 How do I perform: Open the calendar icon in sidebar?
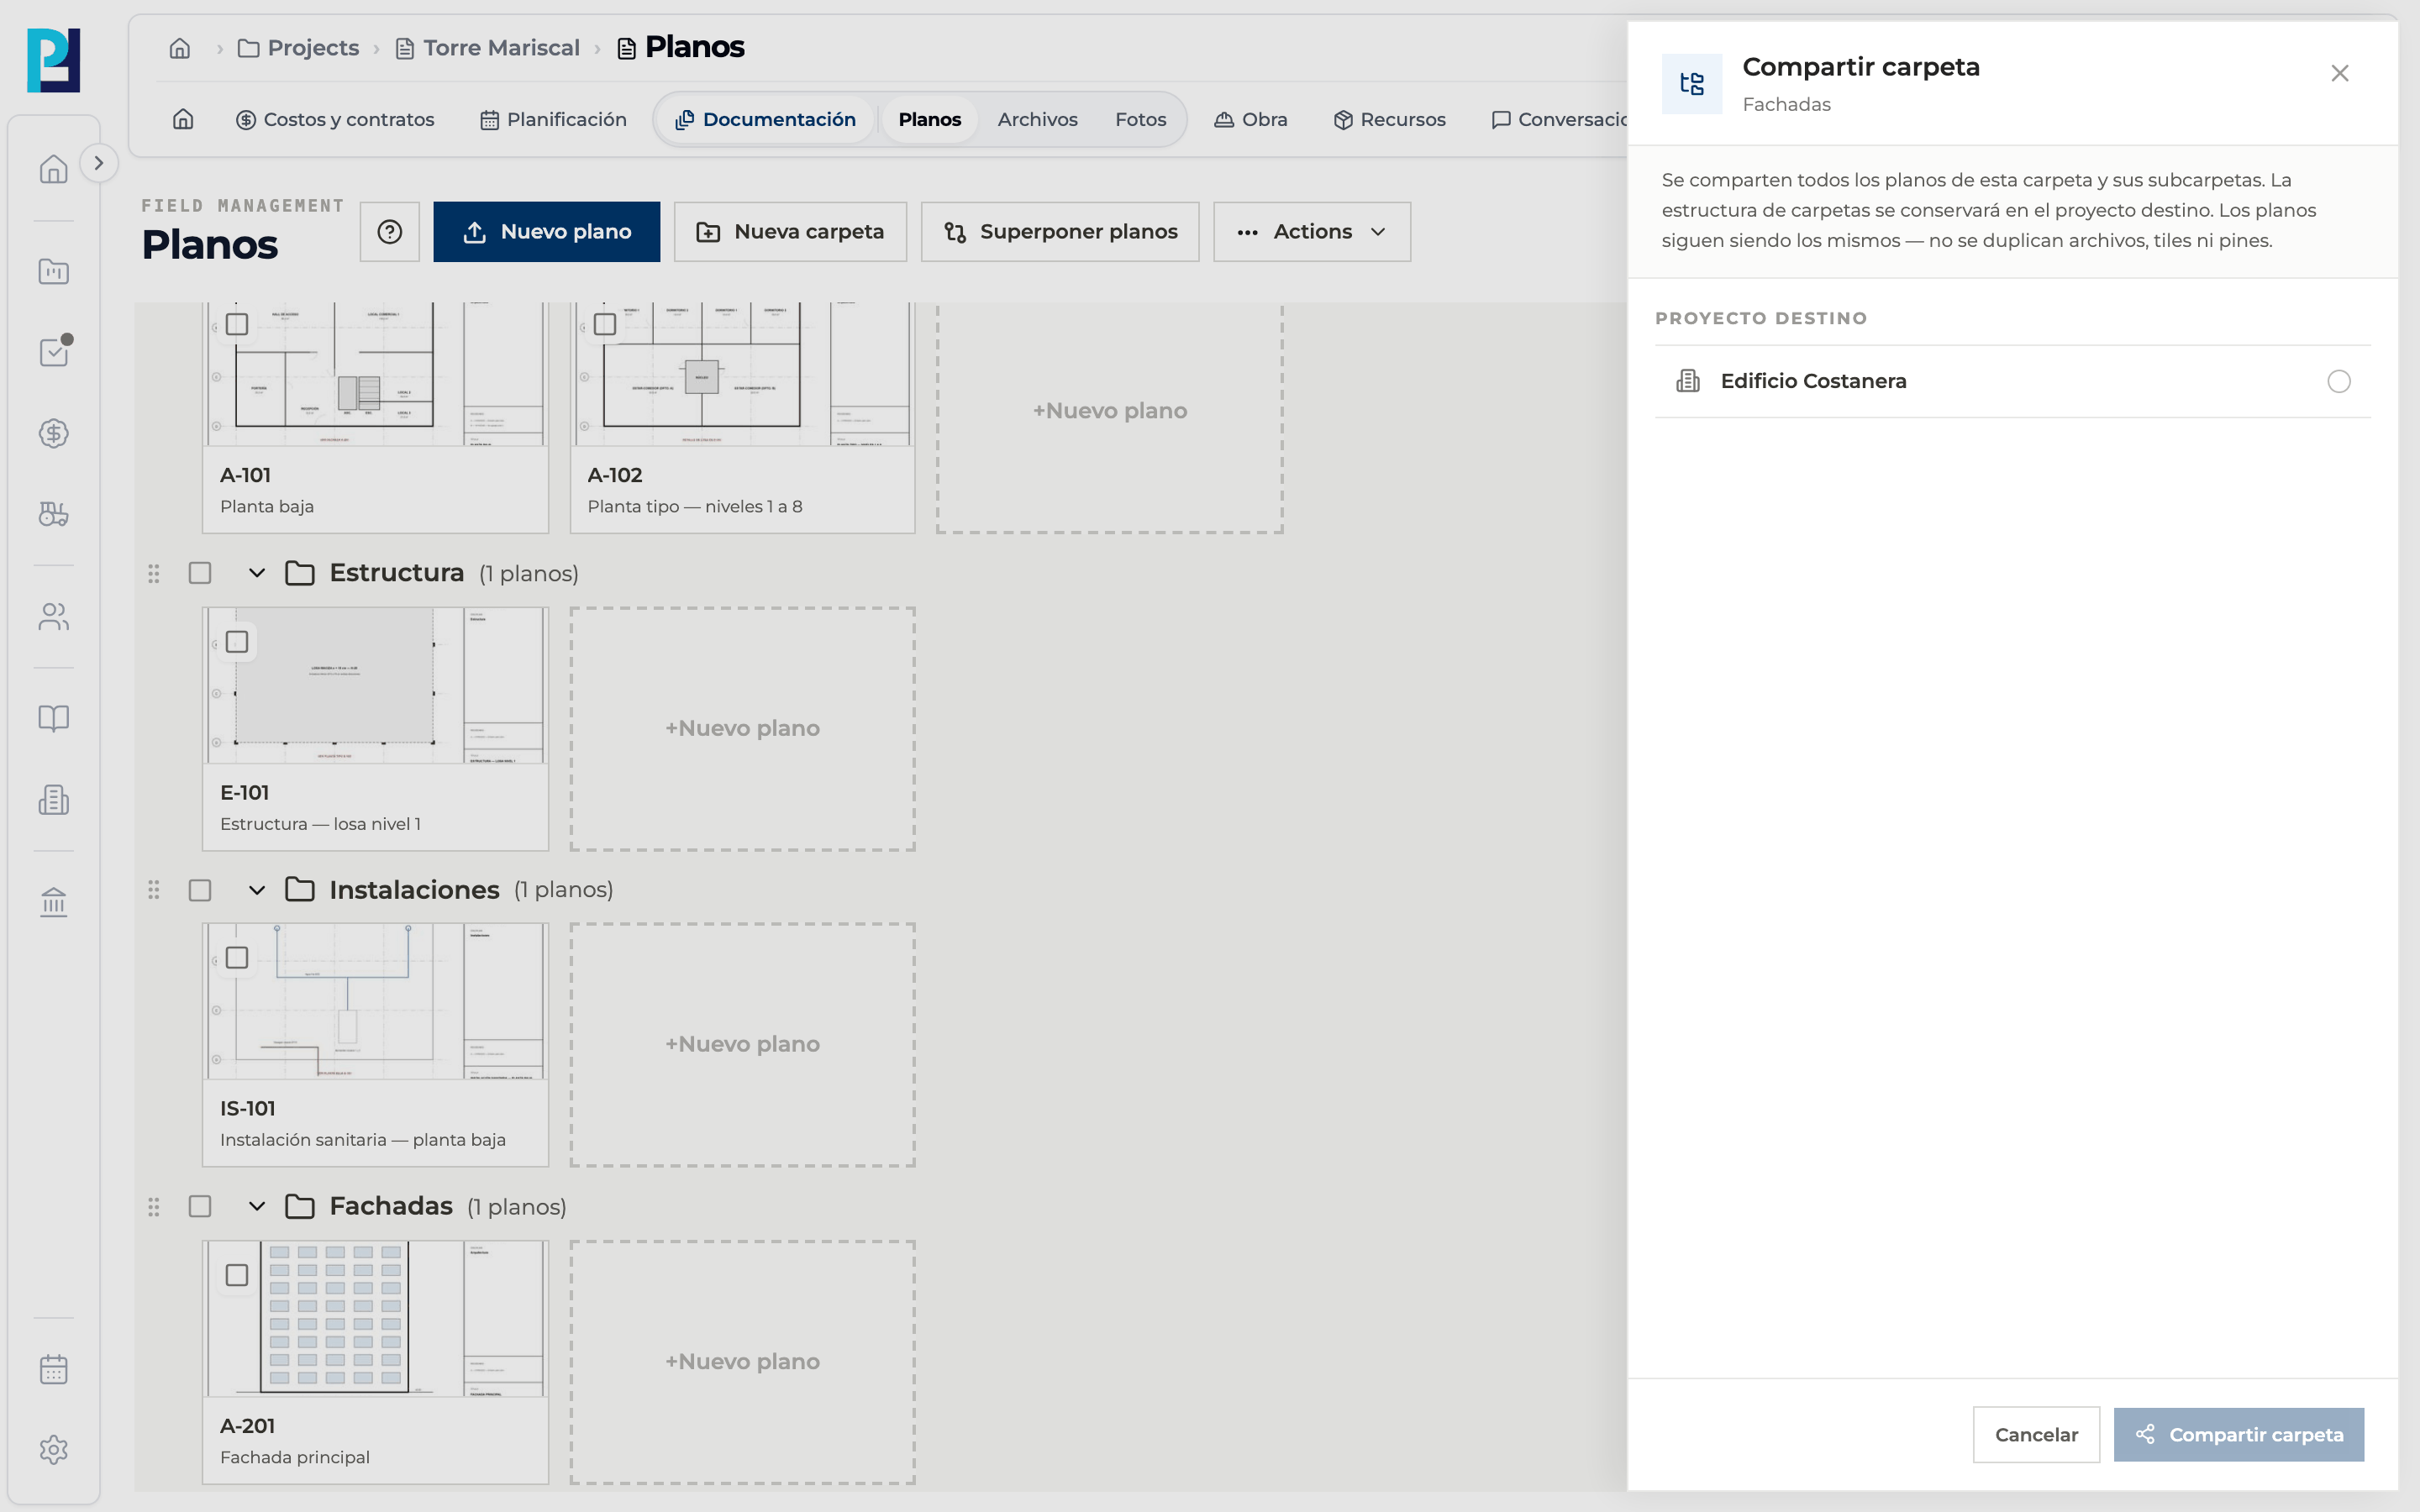(x=54, y=1369)
